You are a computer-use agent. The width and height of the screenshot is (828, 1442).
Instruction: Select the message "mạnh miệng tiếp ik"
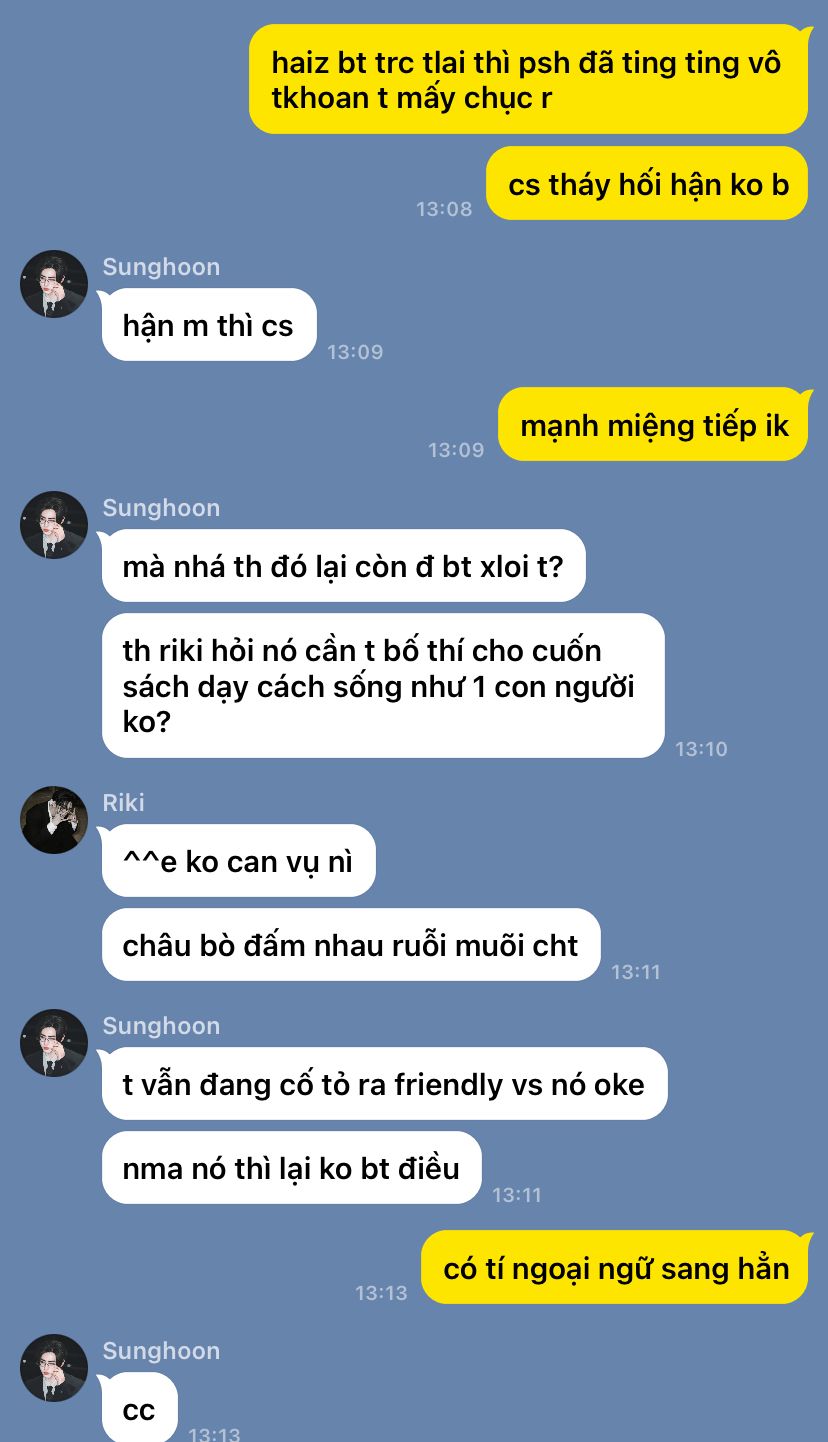click(x=653, y=425)
